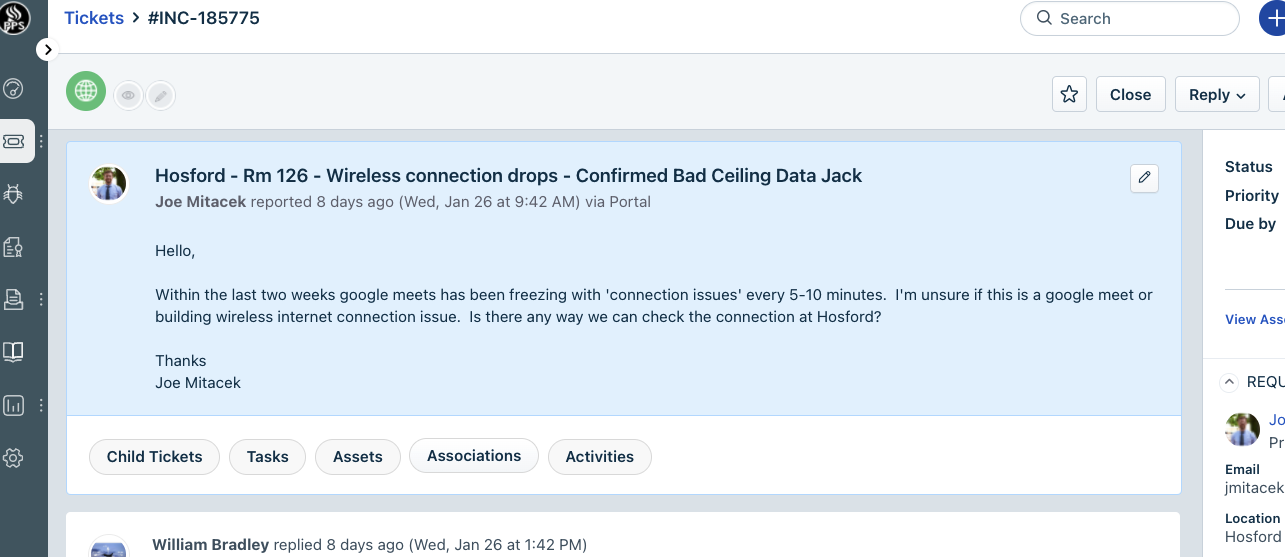Expand the left sidebar with arrow
The width and height of the screenshot is (1285, 557).
tap(48, 49)
